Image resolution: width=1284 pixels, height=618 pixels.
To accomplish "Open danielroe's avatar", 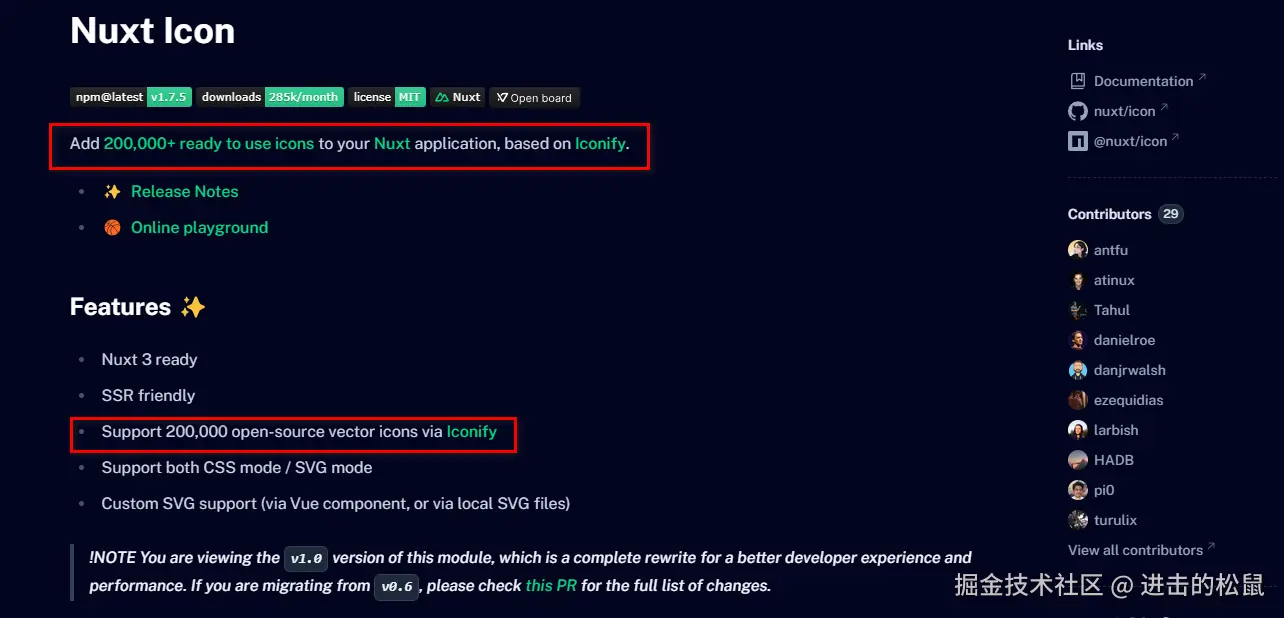I will click(x=1077, y=340).
